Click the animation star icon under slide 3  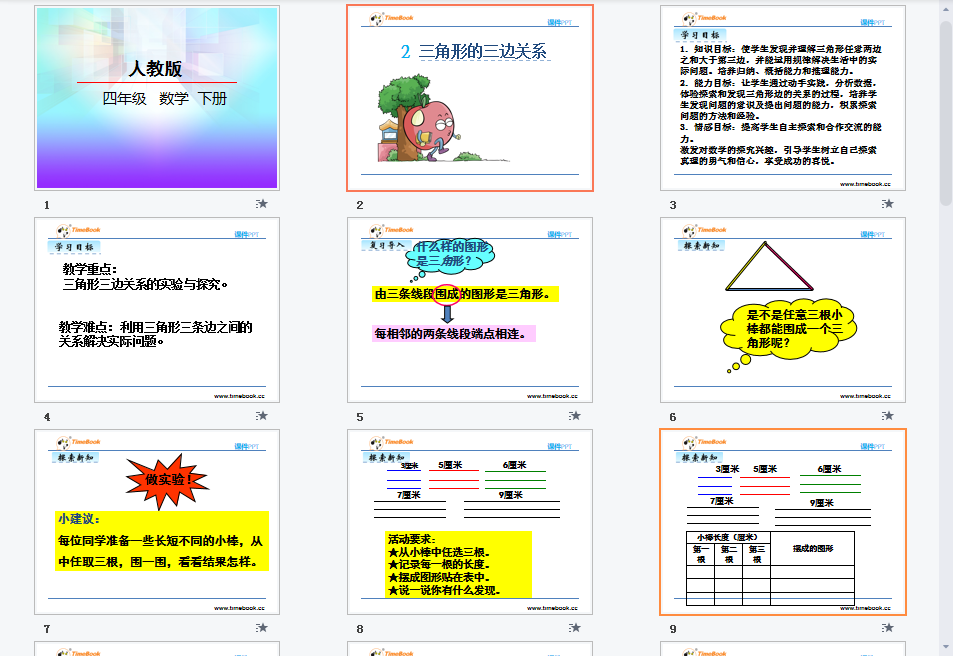click(x=888, y=204)
